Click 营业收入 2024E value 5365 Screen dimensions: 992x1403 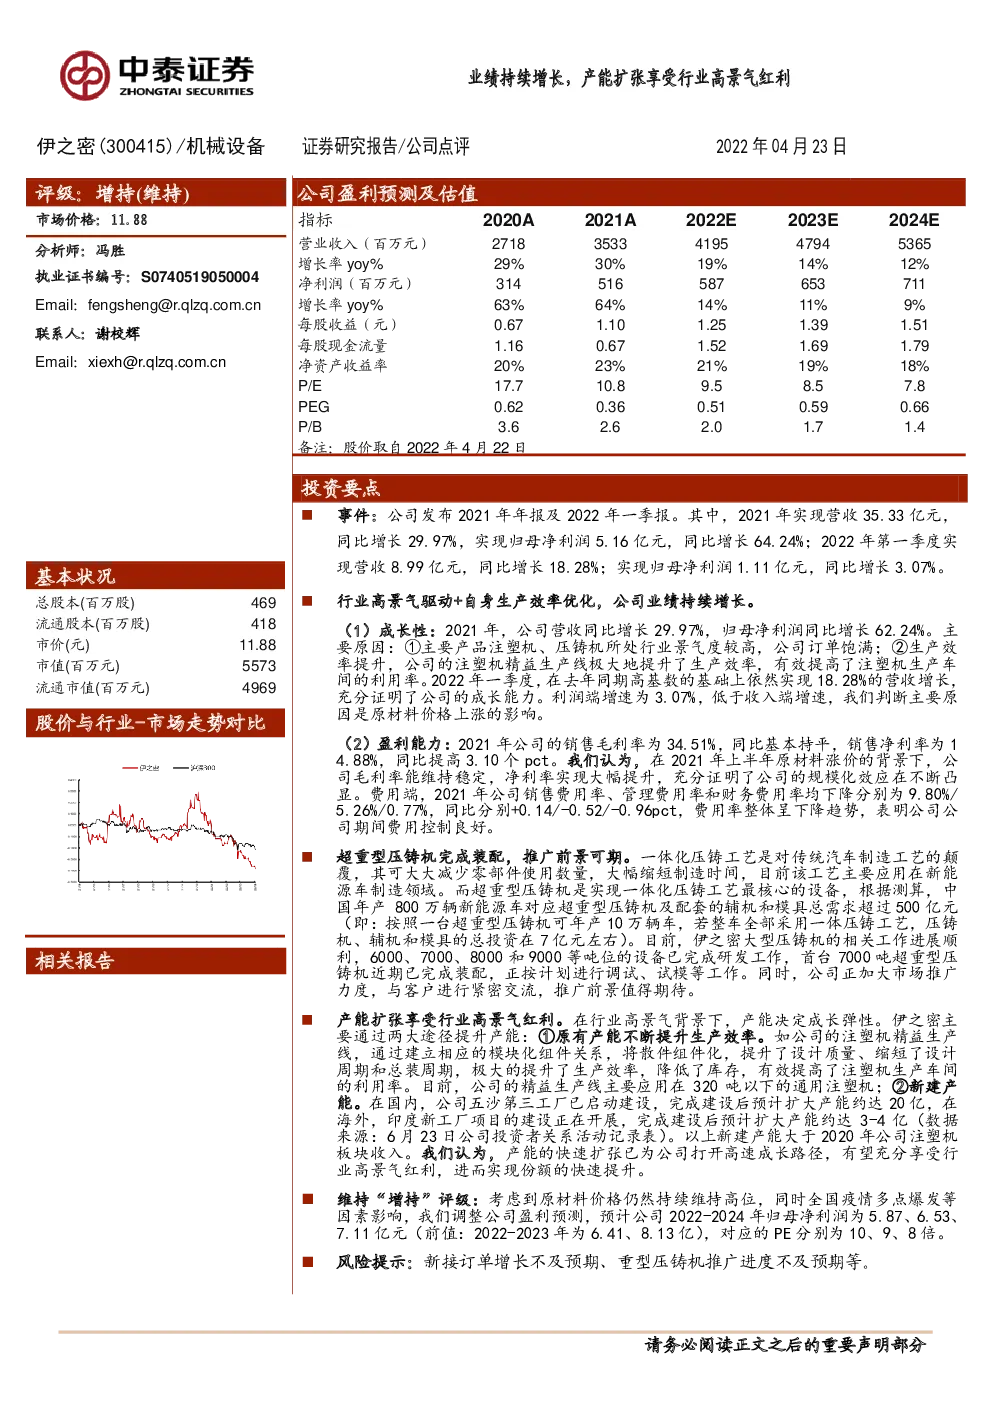tap(914, 244)
